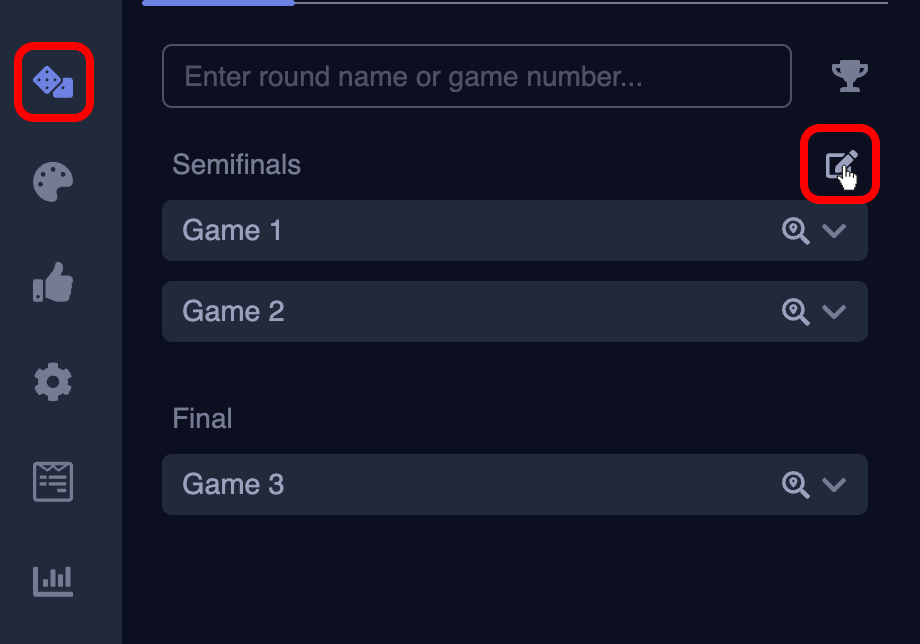Click the trophy icon beside the search field
This screenshot has width=920, height=644.
click(x=849, y=75)
